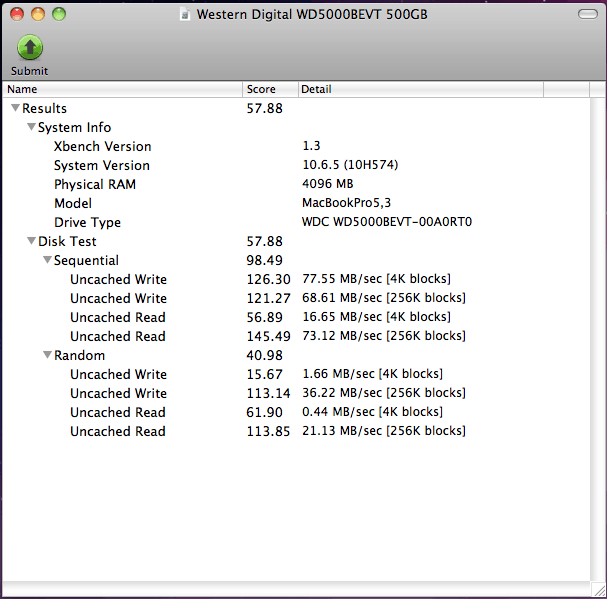The width and height of the screenshot is (607, 599).
Task: Select Uncached Write row scoring 121.27
Action: click(x=296, y=298)
